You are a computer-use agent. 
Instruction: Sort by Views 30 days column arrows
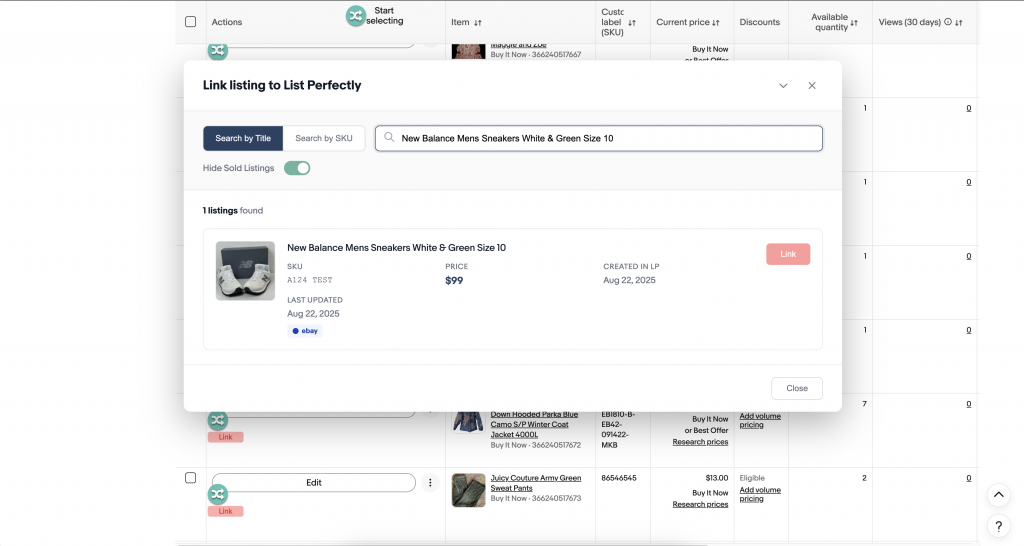(x=959, y=23)
